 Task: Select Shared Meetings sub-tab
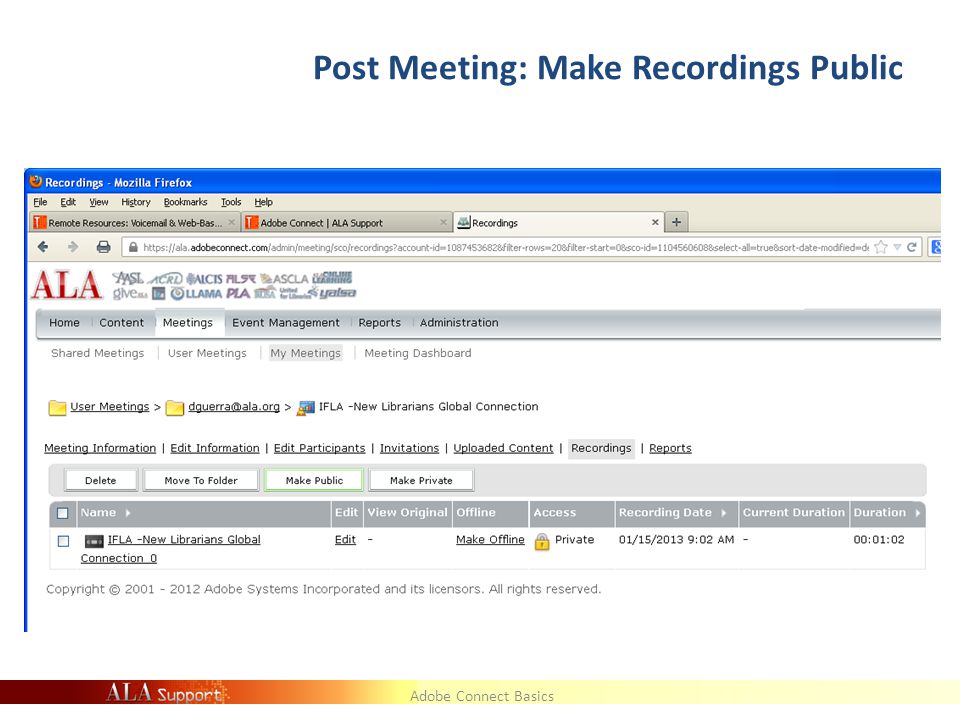pyautogui.click(x=97, y=353)
